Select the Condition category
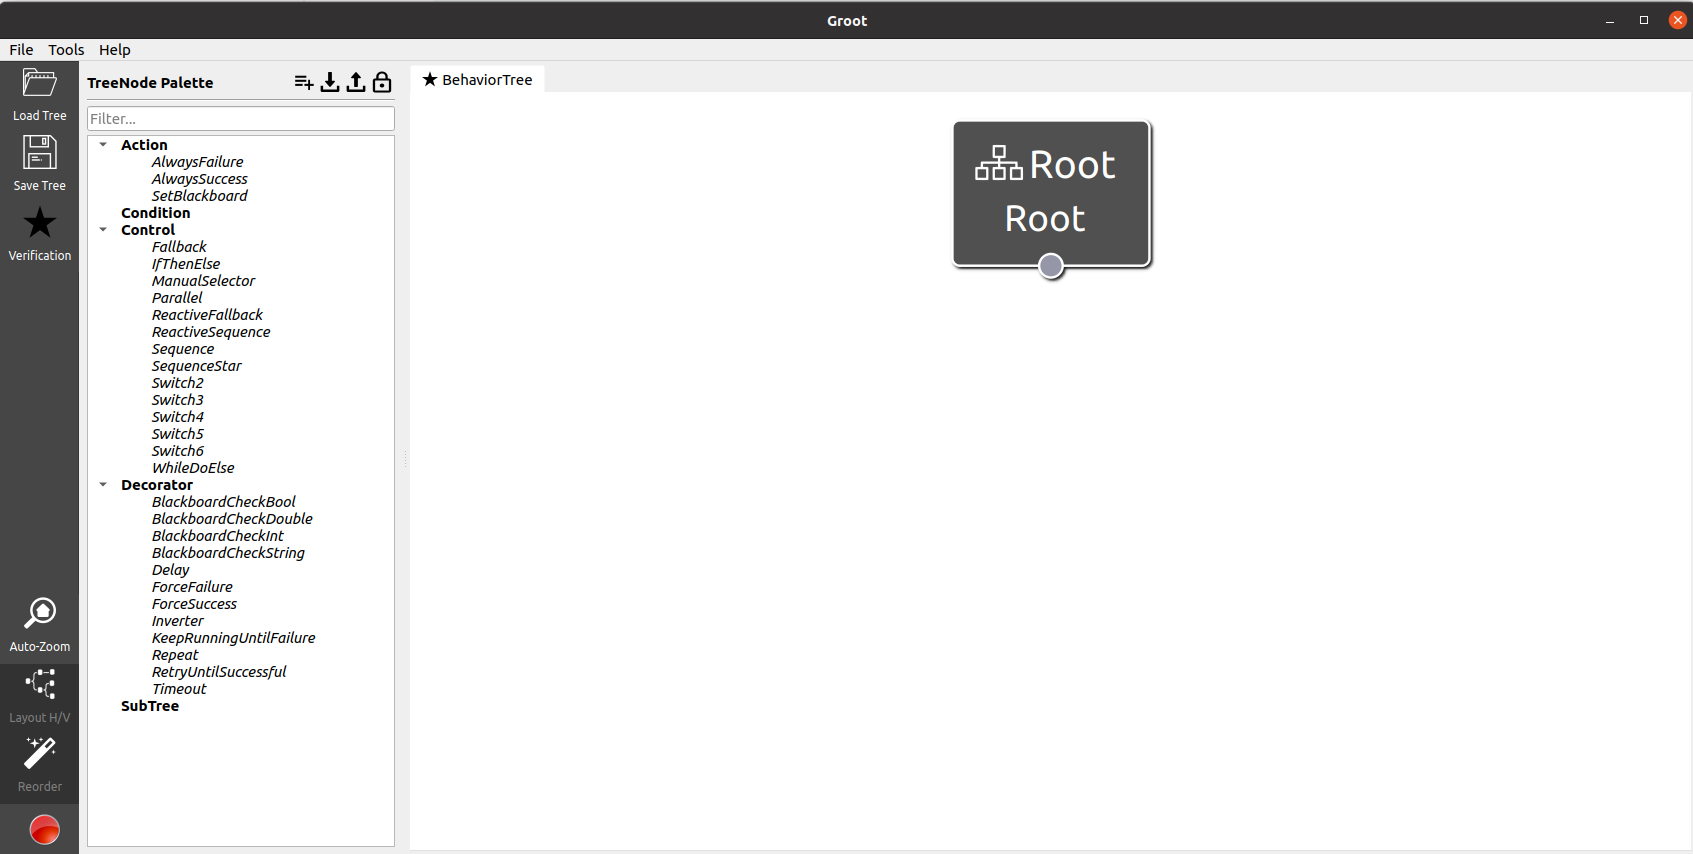Screen dimensions: 1693x854 [155, 213]
